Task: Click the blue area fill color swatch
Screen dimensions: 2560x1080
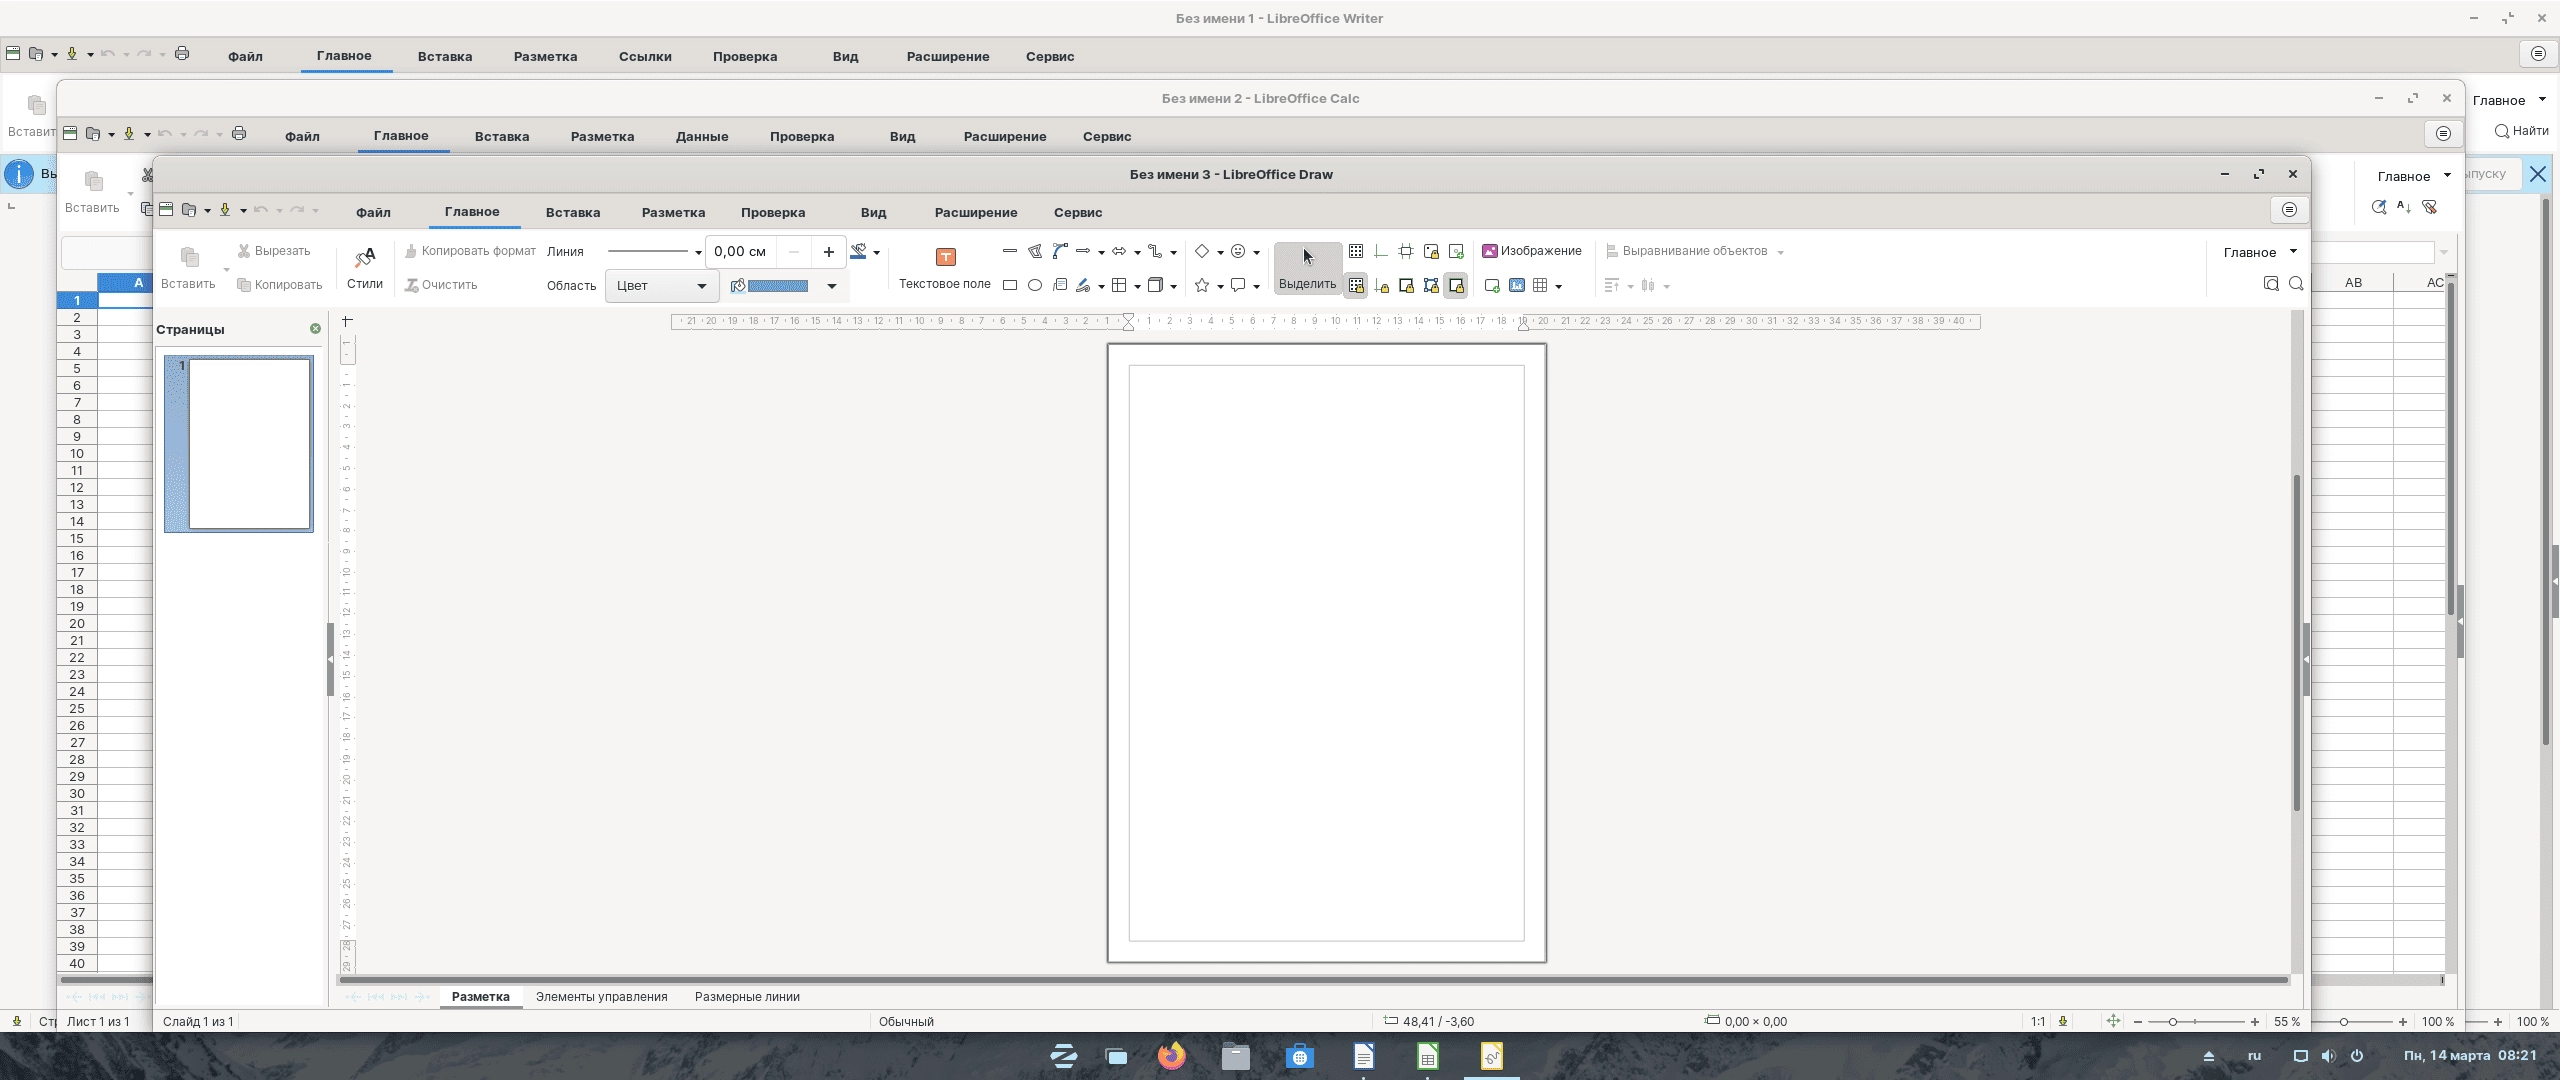Action: [777, 286]
